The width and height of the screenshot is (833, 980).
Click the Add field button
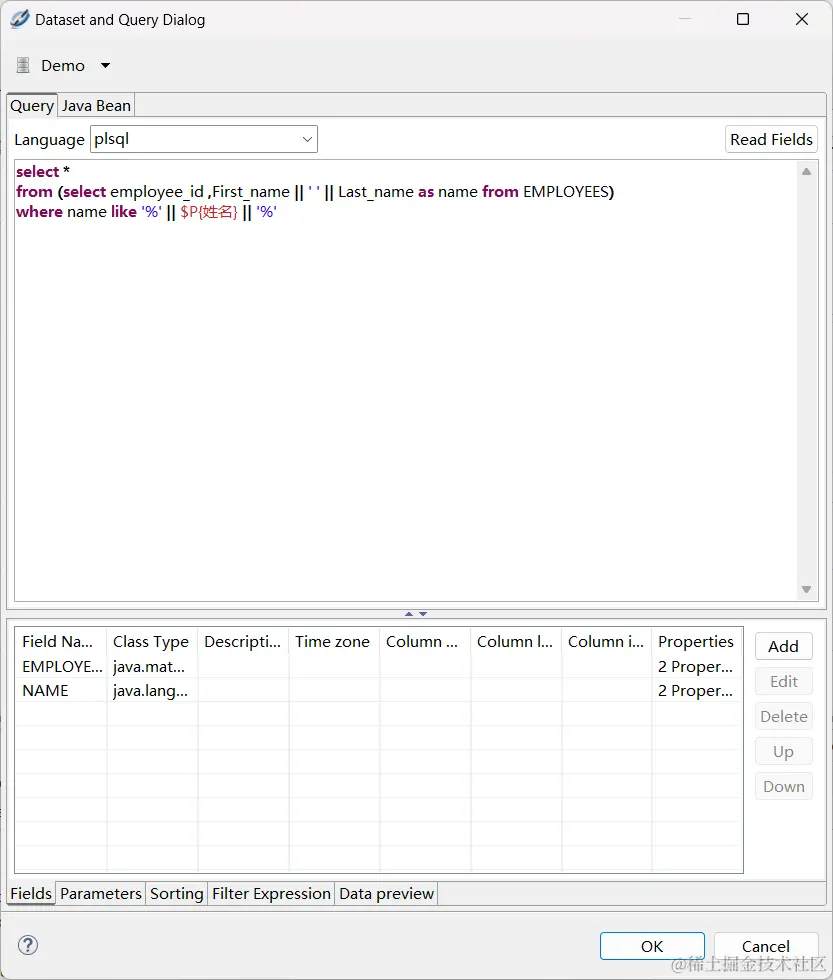784,646
